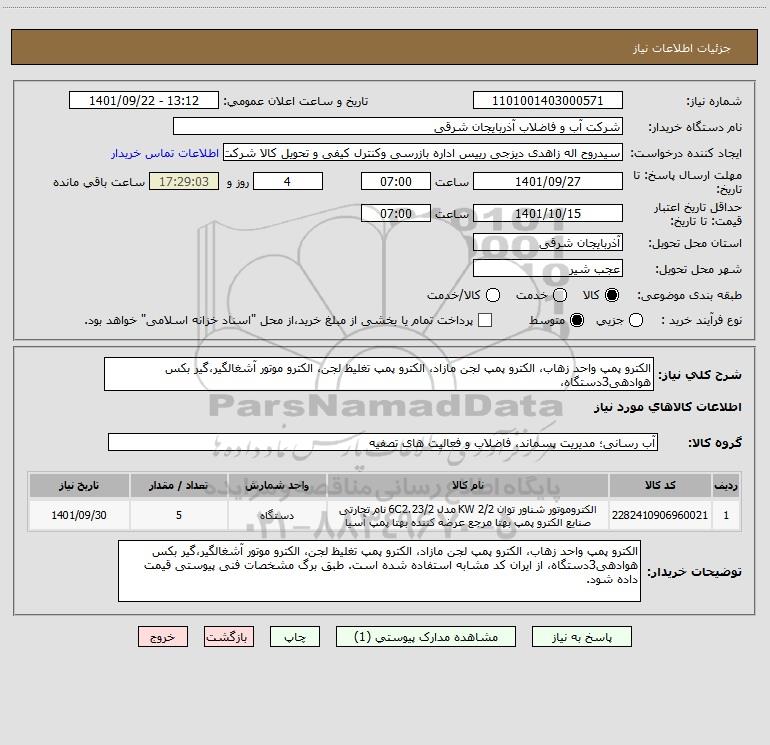This screenshot has height=745, width=770.
Task: Click the طبقه بندی موضوعی label
Action: coord(689,296)
